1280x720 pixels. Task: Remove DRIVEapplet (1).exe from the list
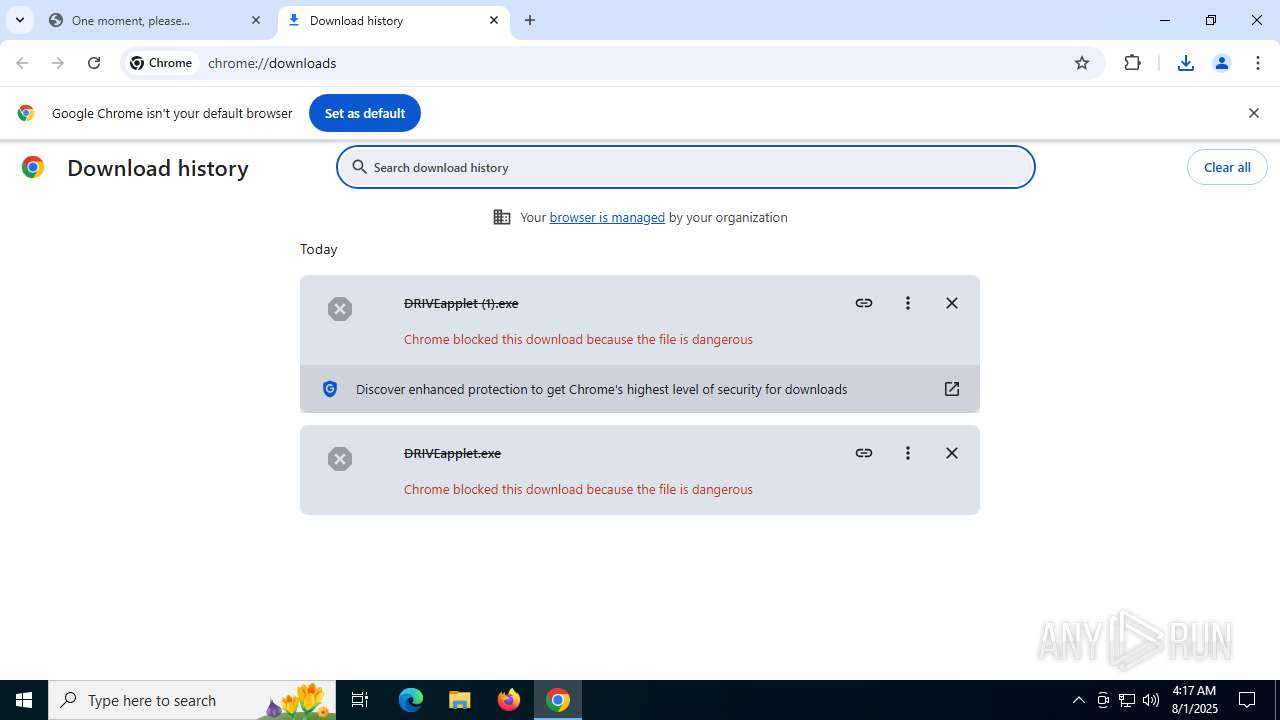952,303
